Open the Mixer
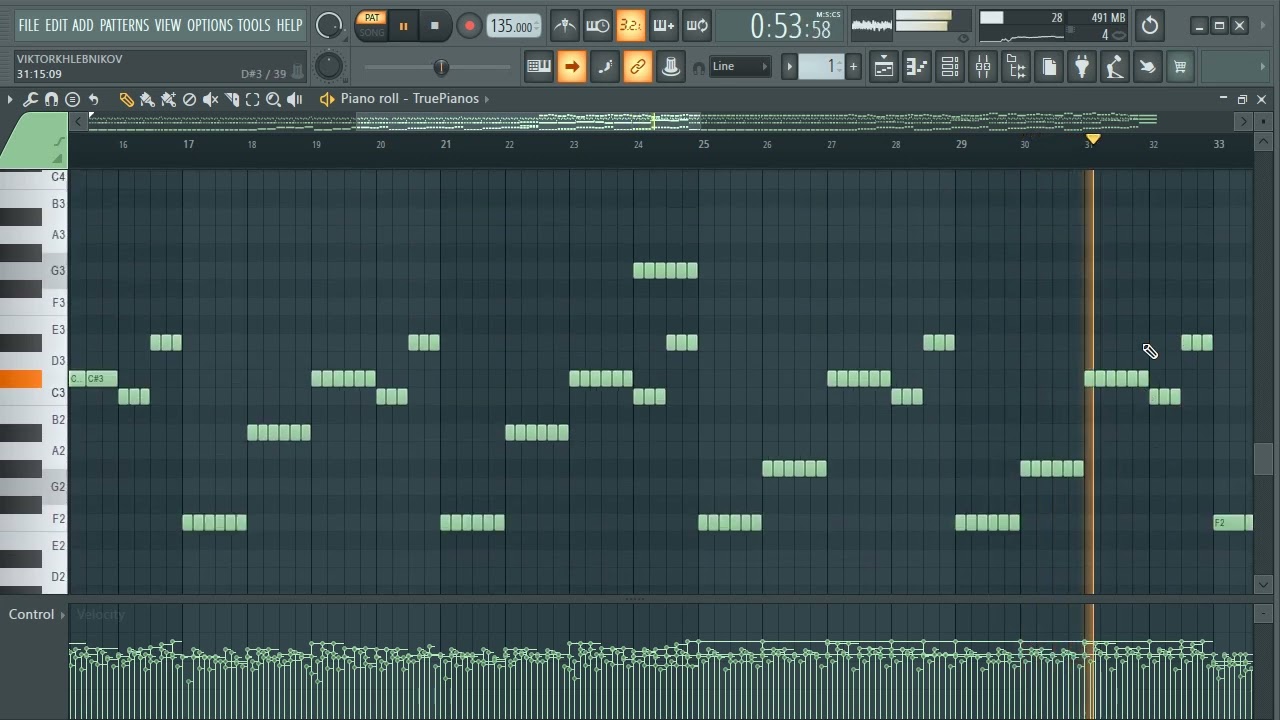 point(983,67)
